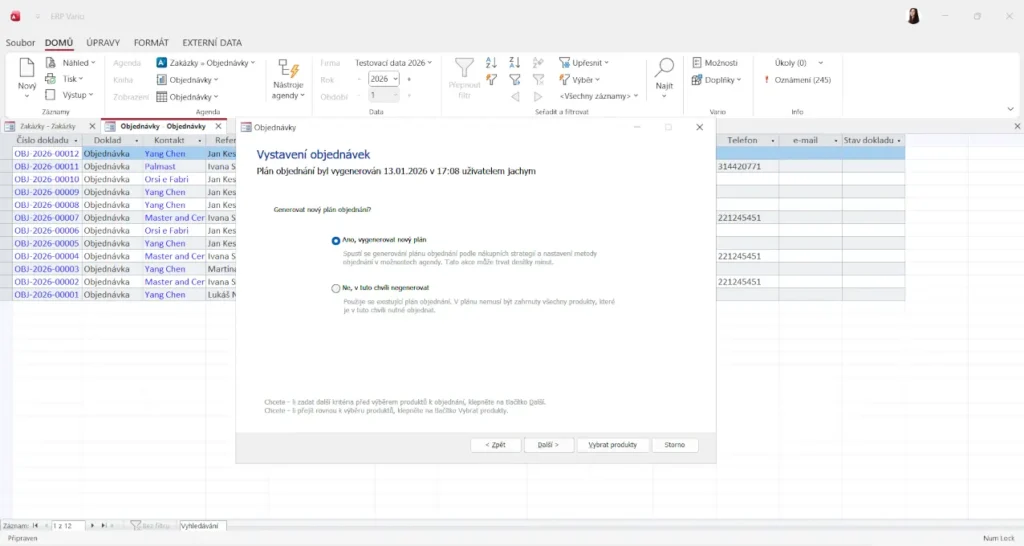Click the Tisk printer icon
The image size is (1024, 546).
click(53, 79)
